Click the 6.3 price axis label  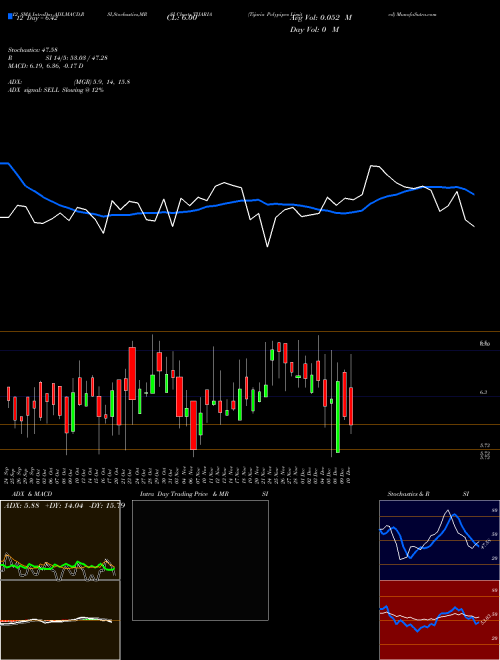click(x=484, y=392)
